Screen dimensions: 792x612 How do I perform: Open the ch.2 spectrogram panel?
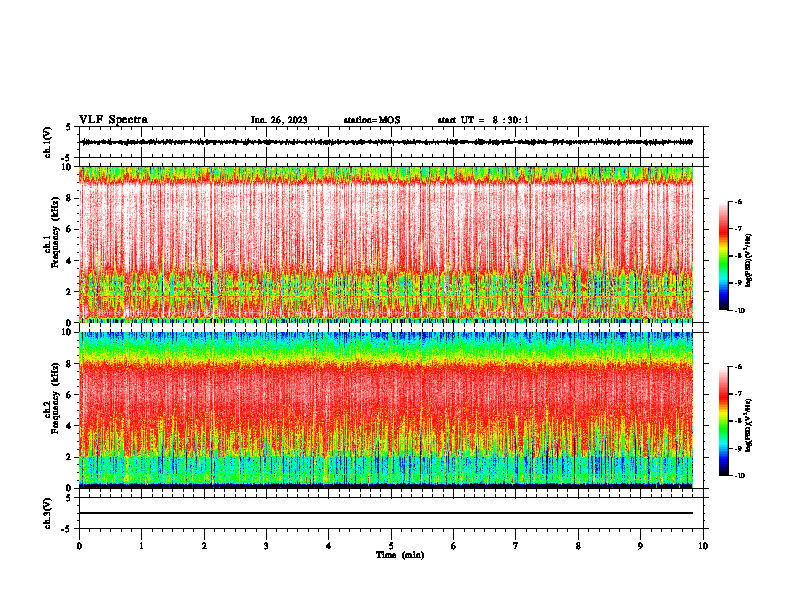[x=386, y=410]
